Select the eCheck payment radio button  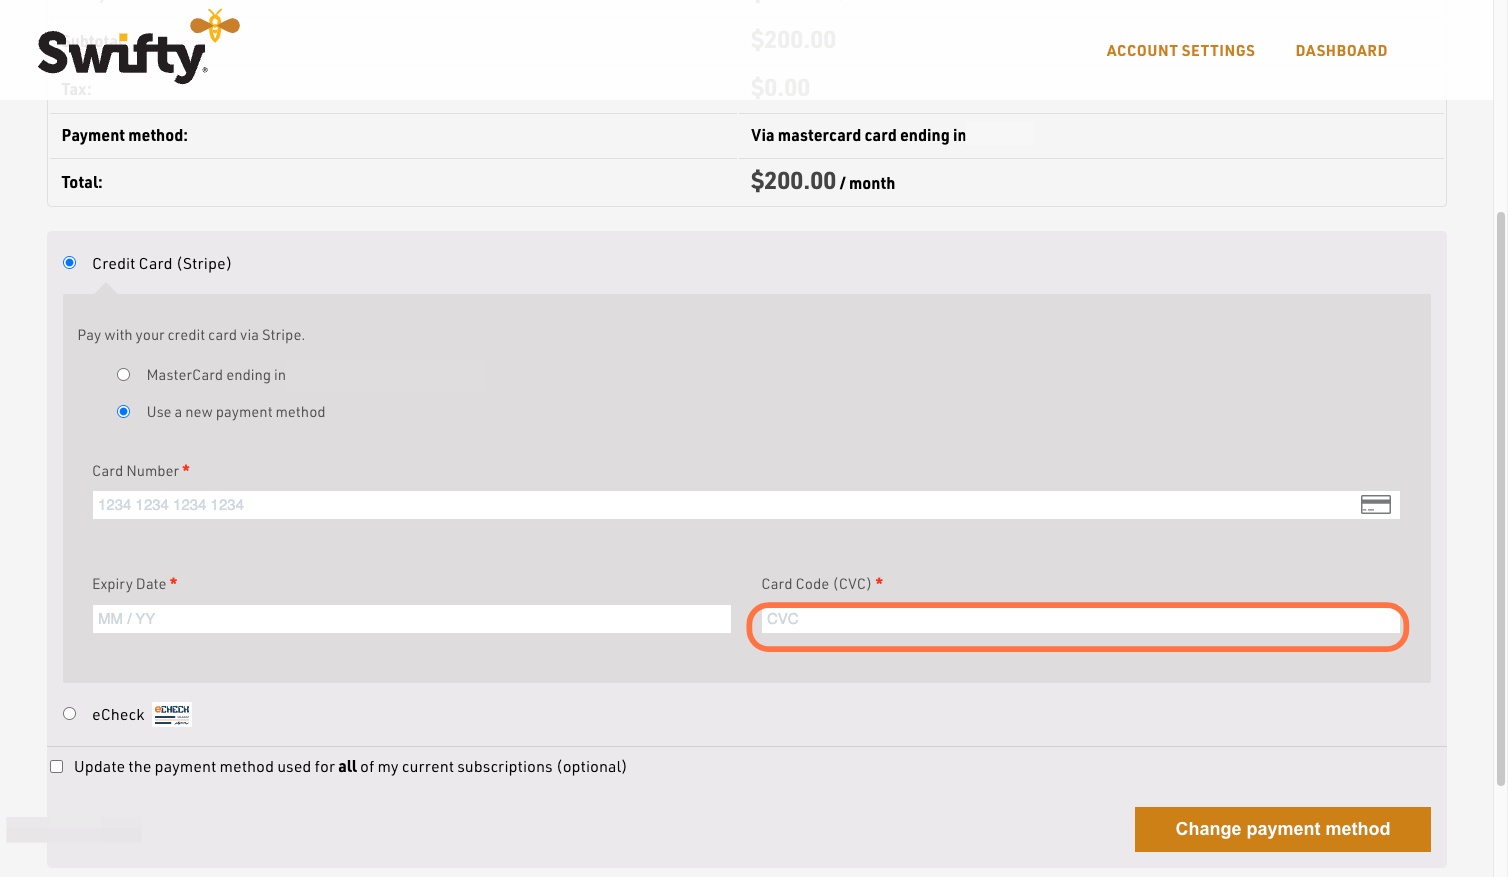click(70, 714)
